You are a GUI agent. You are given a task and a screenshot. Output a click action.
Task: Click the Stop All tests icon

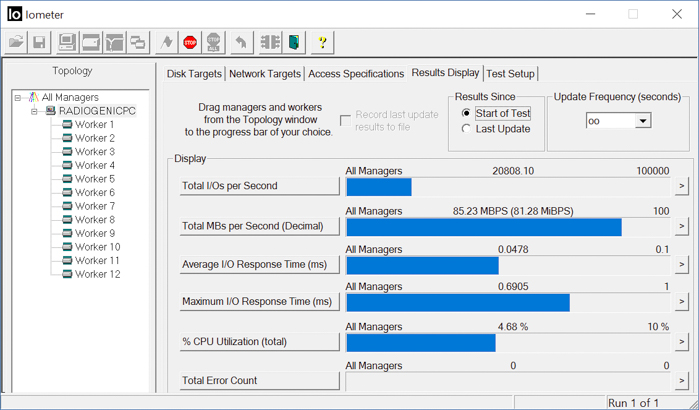click(213, 43)
